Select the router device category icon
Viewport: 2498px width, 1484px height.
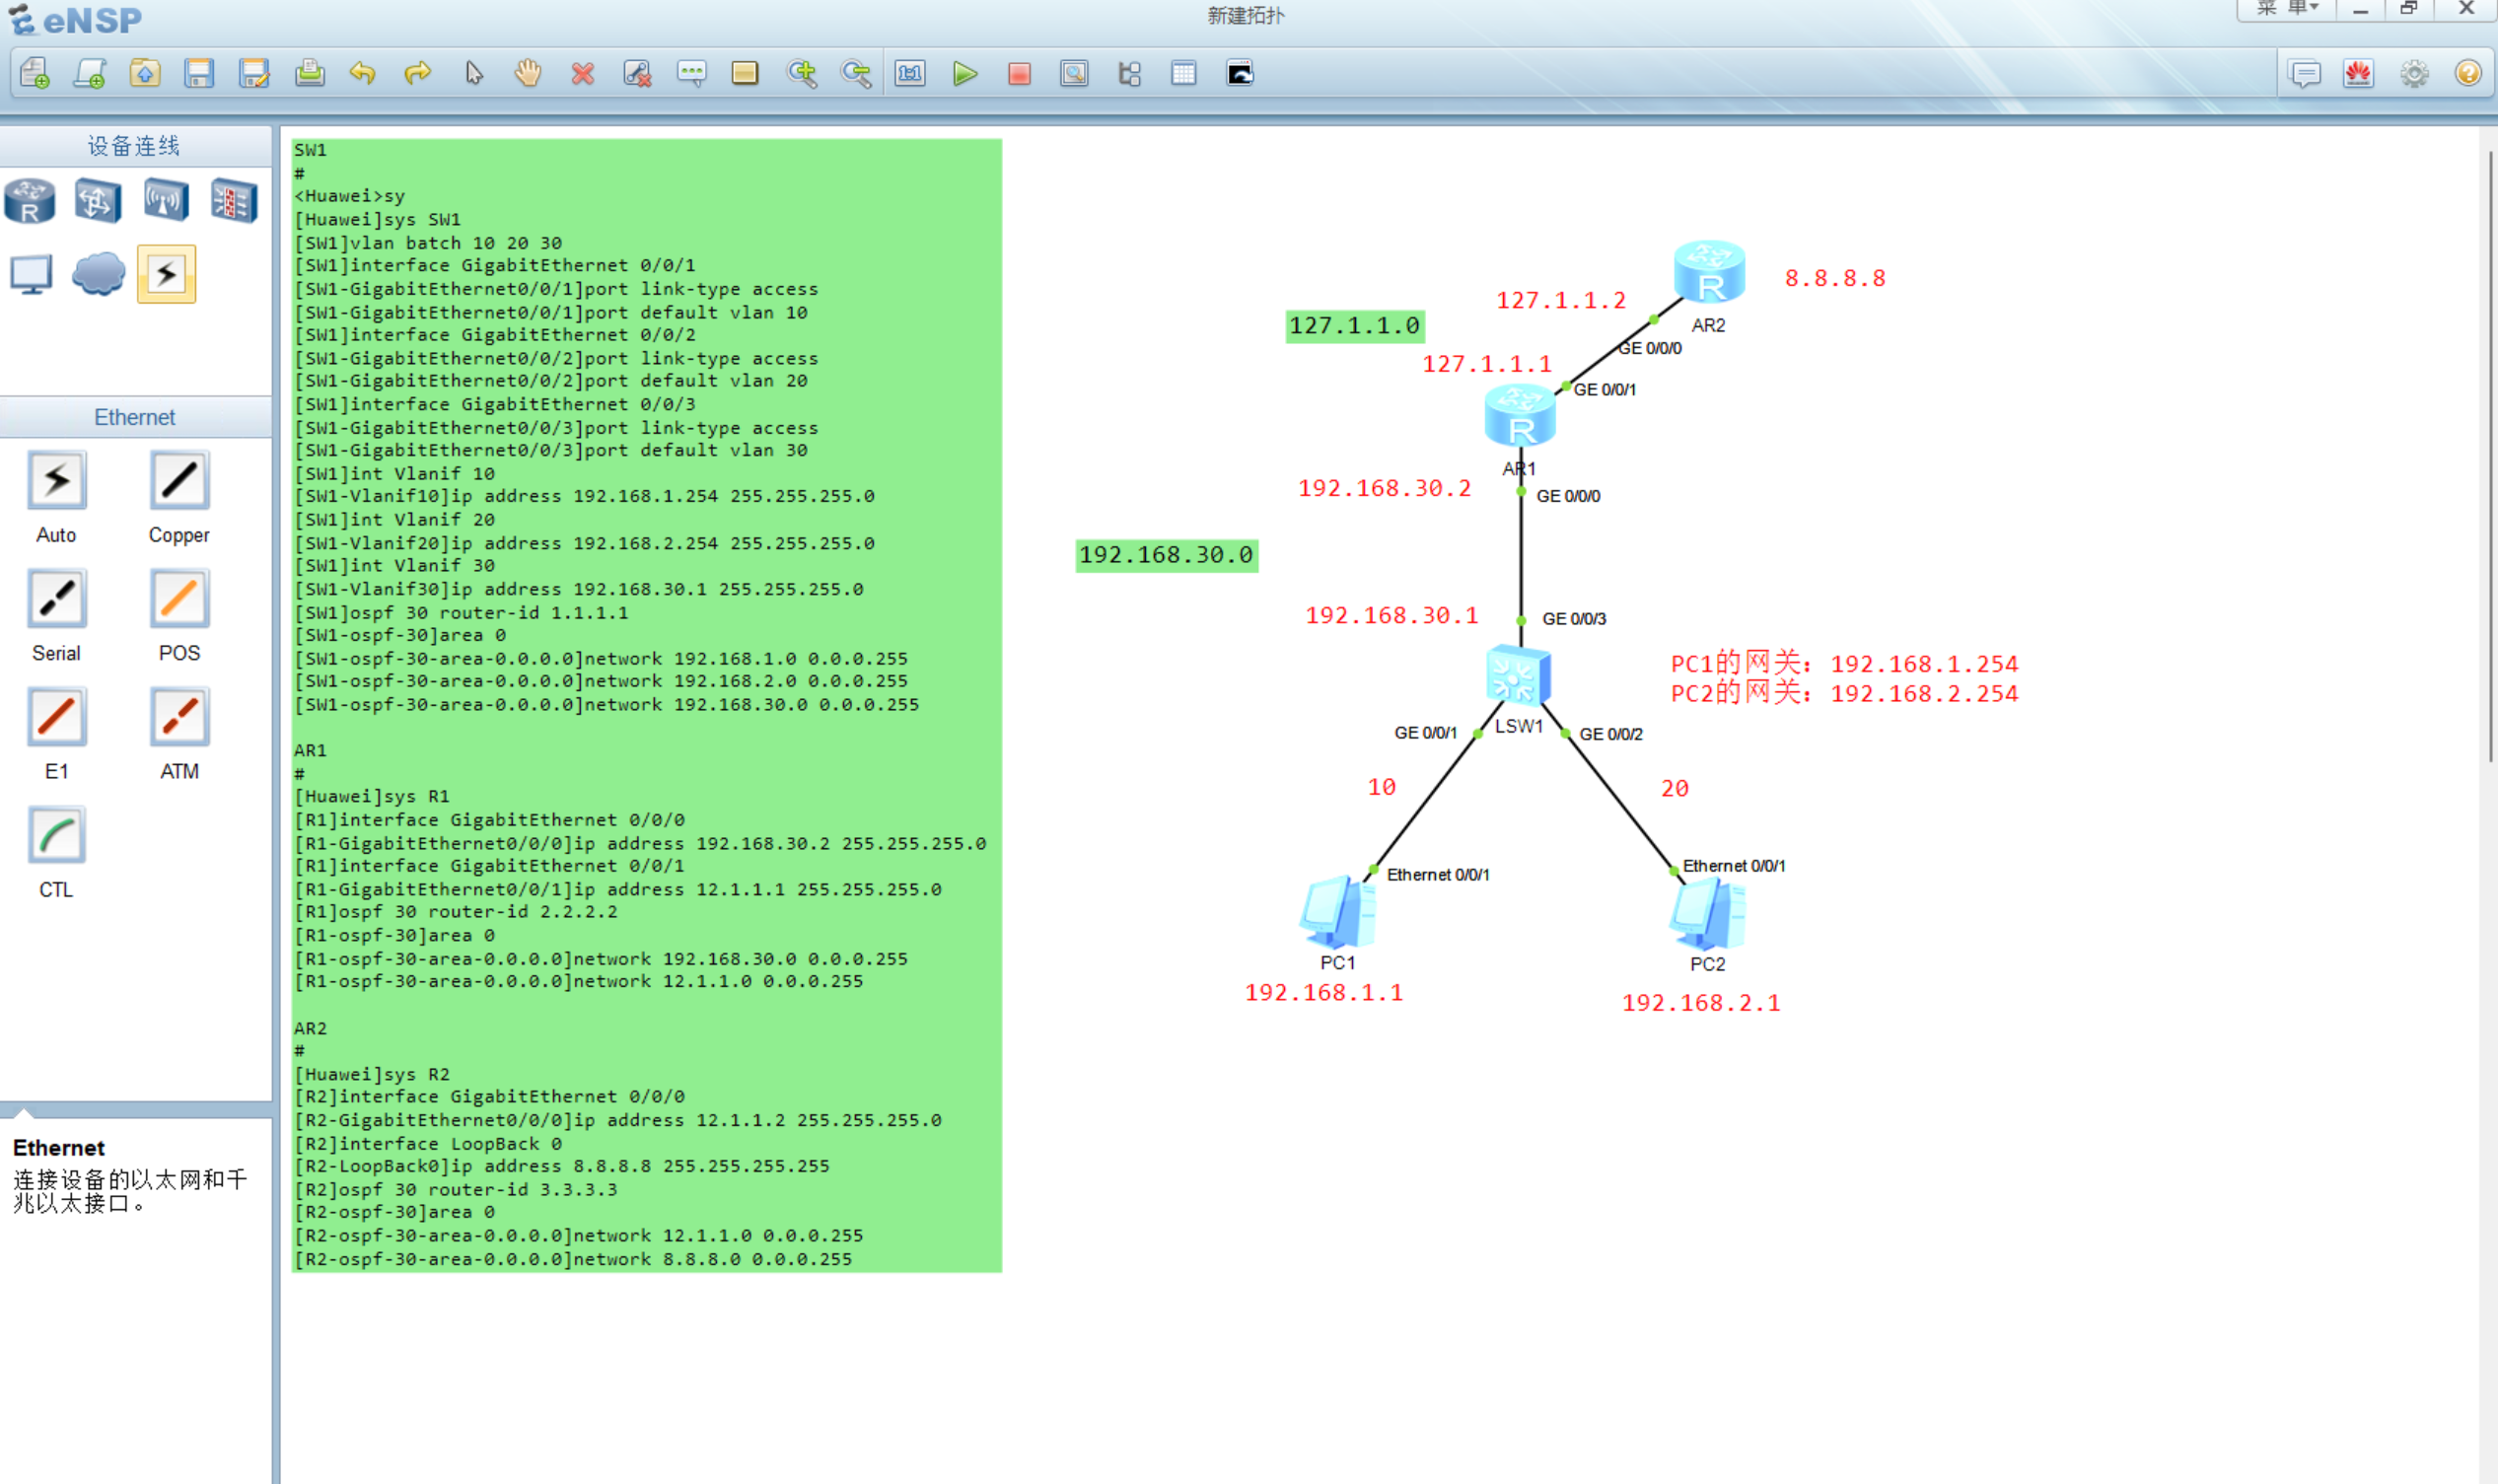click(x=30, y=201)
